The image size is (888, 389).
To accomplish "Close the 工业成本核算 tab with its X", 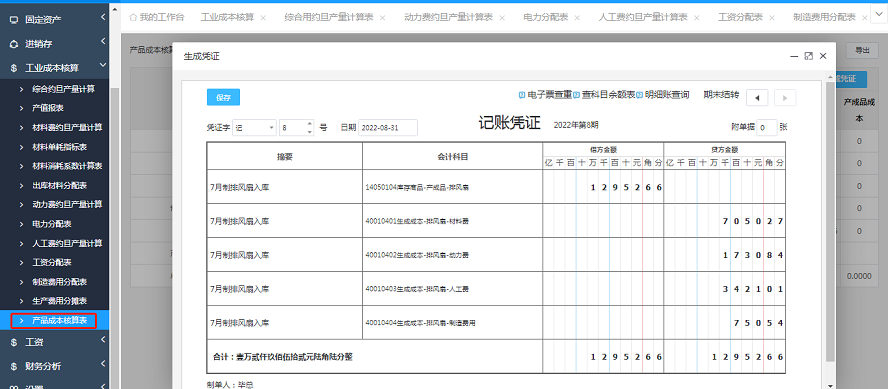I will [263, 18].
